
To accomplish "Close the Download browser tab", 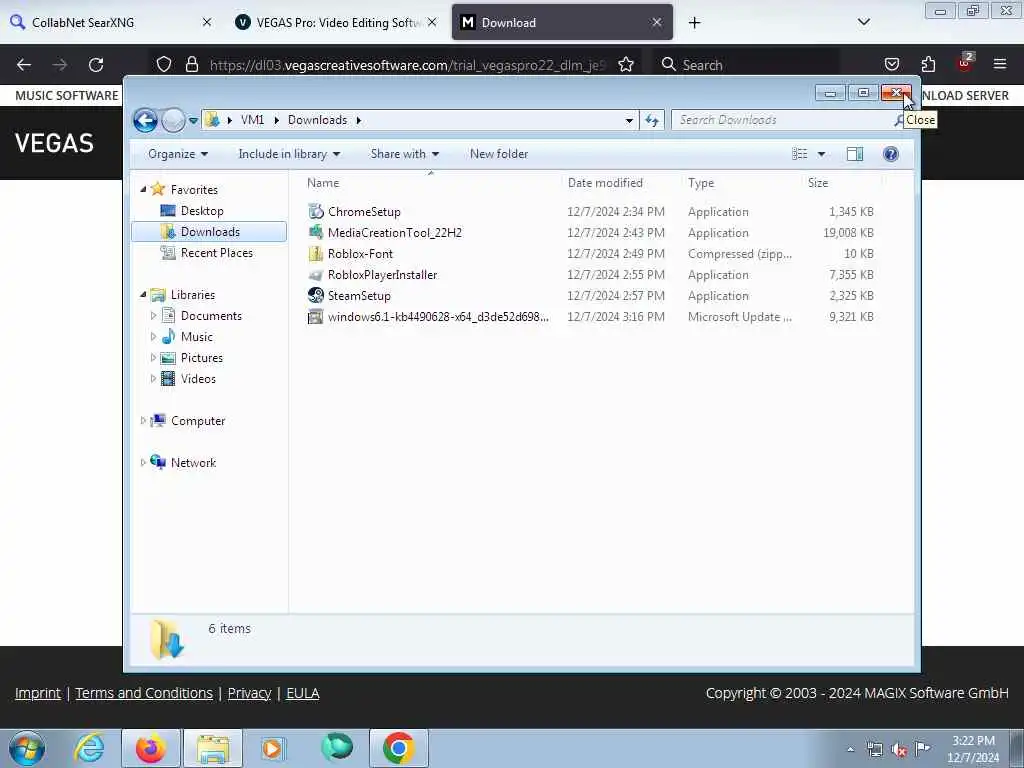I will pyautogui.click(x=657, y=22).
